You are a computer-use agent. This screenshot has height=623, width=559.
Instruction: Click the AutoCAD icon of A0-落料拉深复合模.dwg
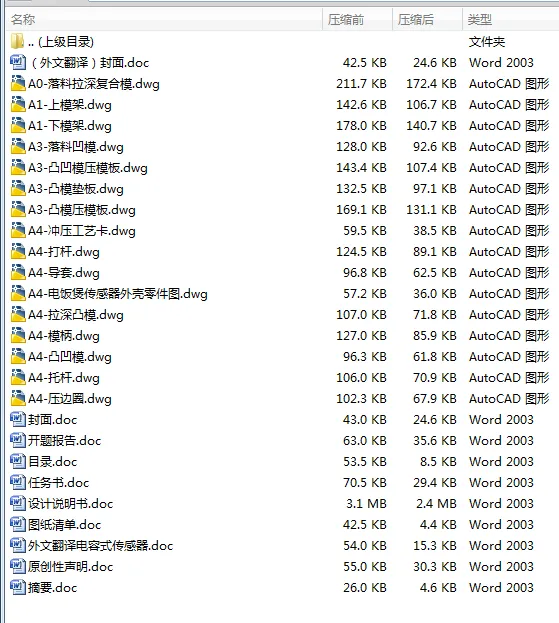(18, 83)
